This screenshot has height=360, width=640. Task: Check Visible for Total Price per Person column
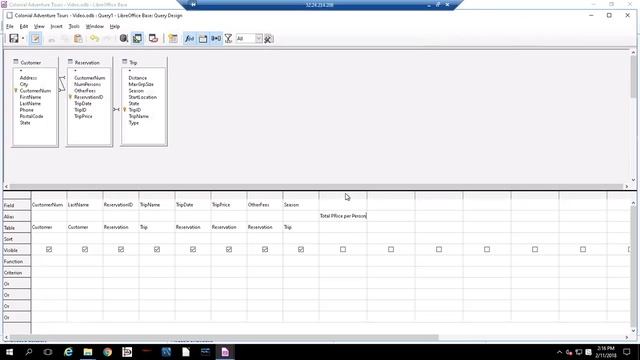[343, 249]
